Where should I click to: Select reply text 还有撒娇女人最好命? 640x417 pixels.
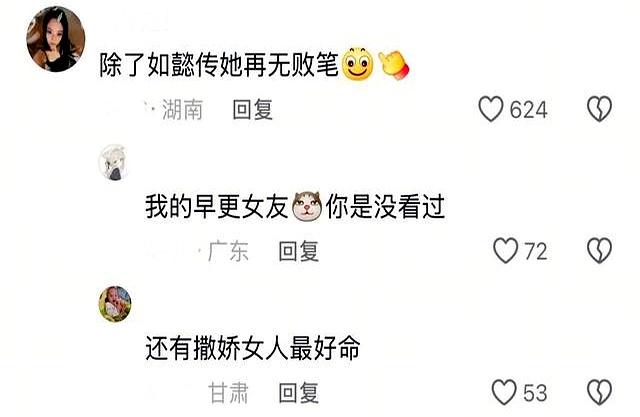click(x=253, y=348)
